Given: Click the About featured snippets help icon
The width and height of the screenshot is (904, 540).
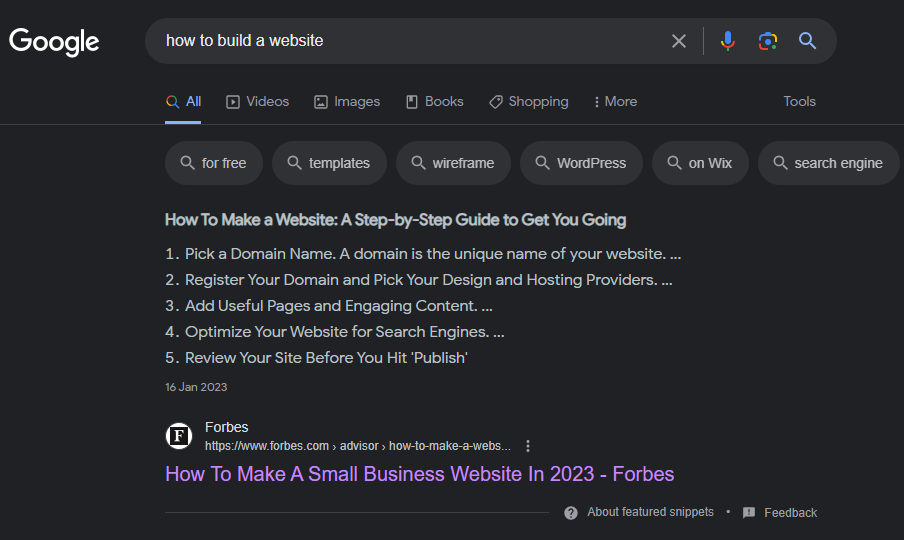Looking at the screenshot, I should coord(571,513).
